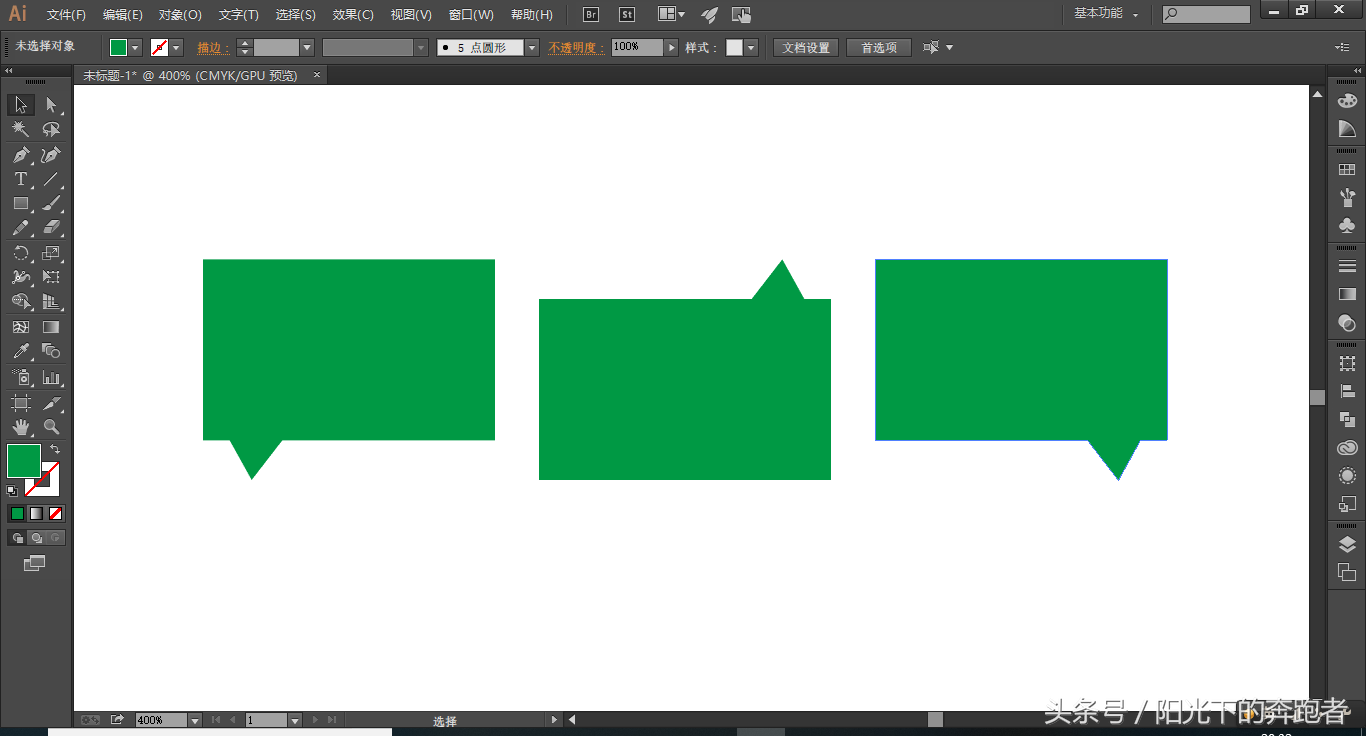Open the Layers panel icon
Image resolution: width=1366 pixels, height=736 pixels.
[1347, 545]
